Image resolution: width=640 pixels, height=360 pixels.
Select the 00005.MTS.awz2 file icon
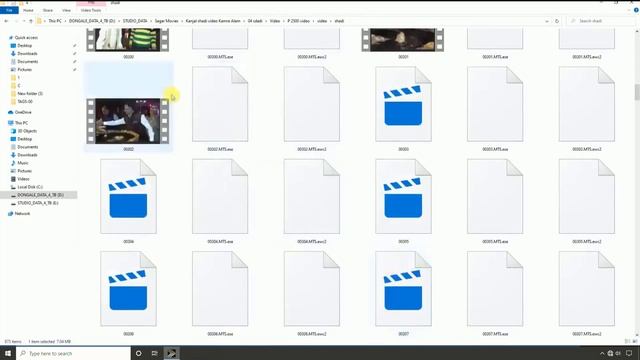(x=587, y=196)
